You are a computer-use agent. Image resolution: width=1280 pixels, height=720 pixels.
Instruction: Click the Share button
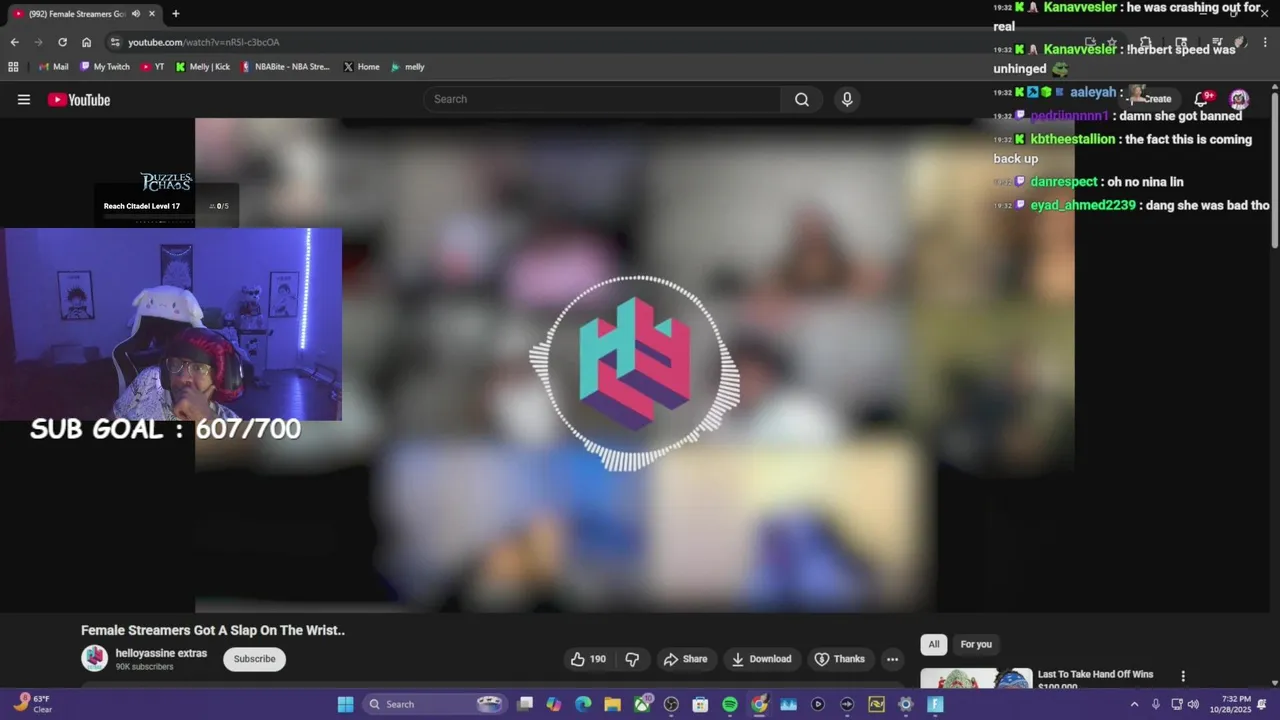685,659
